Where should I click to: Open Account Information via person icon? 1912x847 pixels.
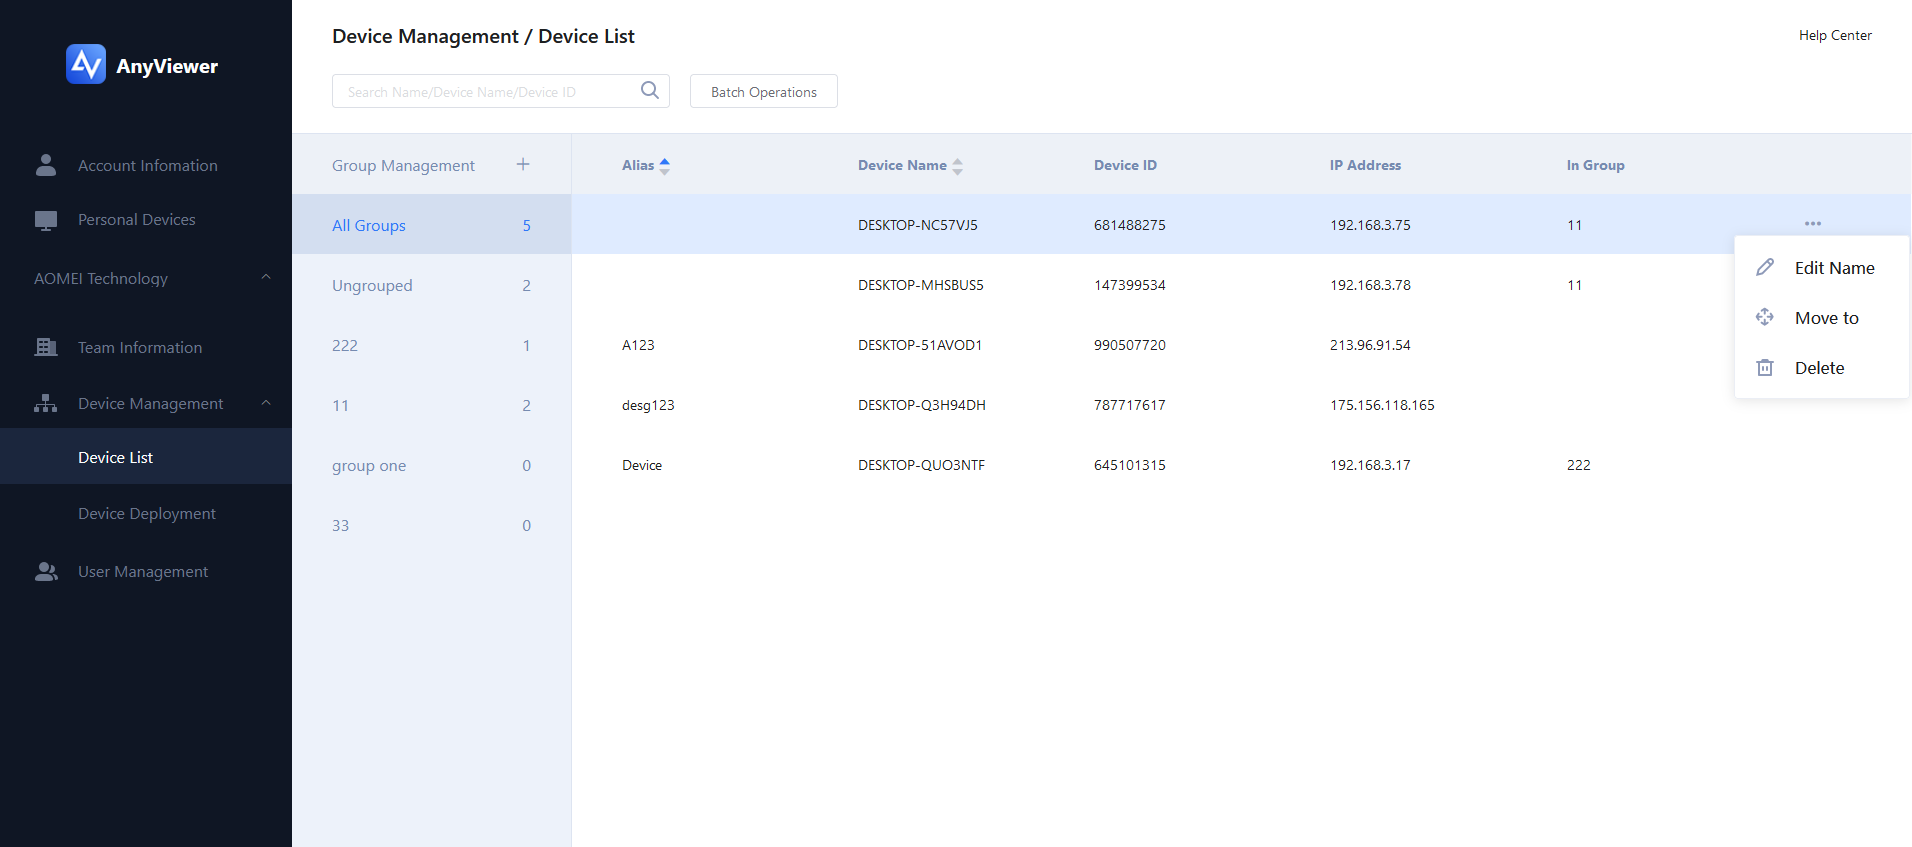(x=46, y=166)
